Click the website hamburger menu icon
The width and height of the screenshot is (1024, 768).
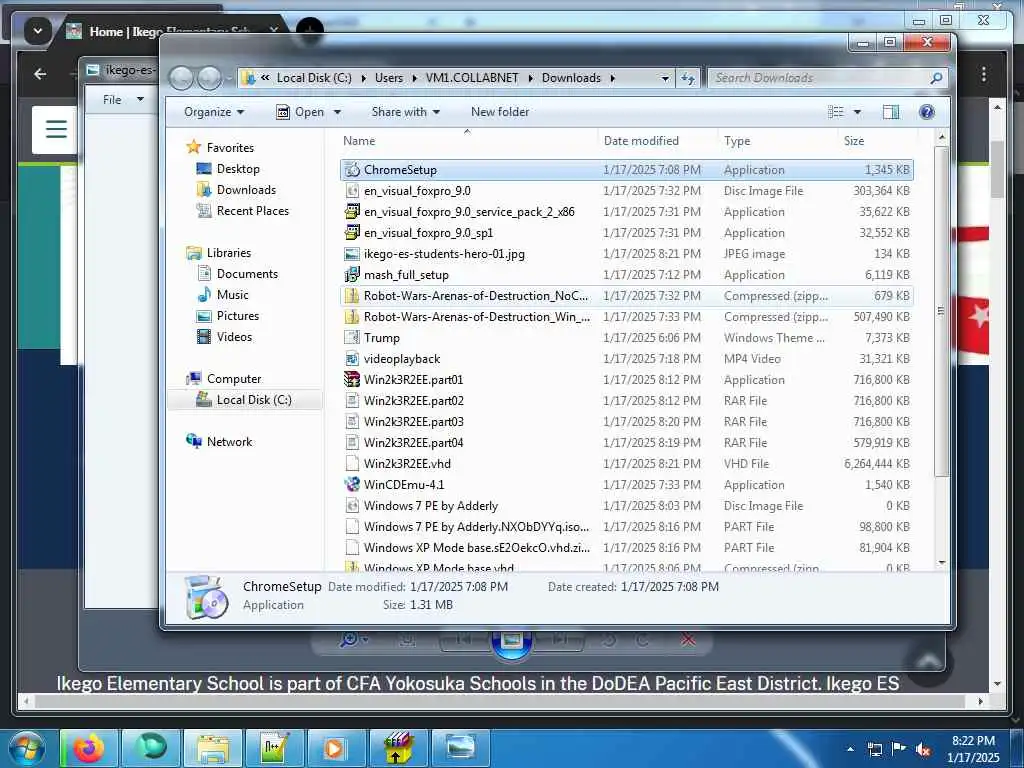56,129
